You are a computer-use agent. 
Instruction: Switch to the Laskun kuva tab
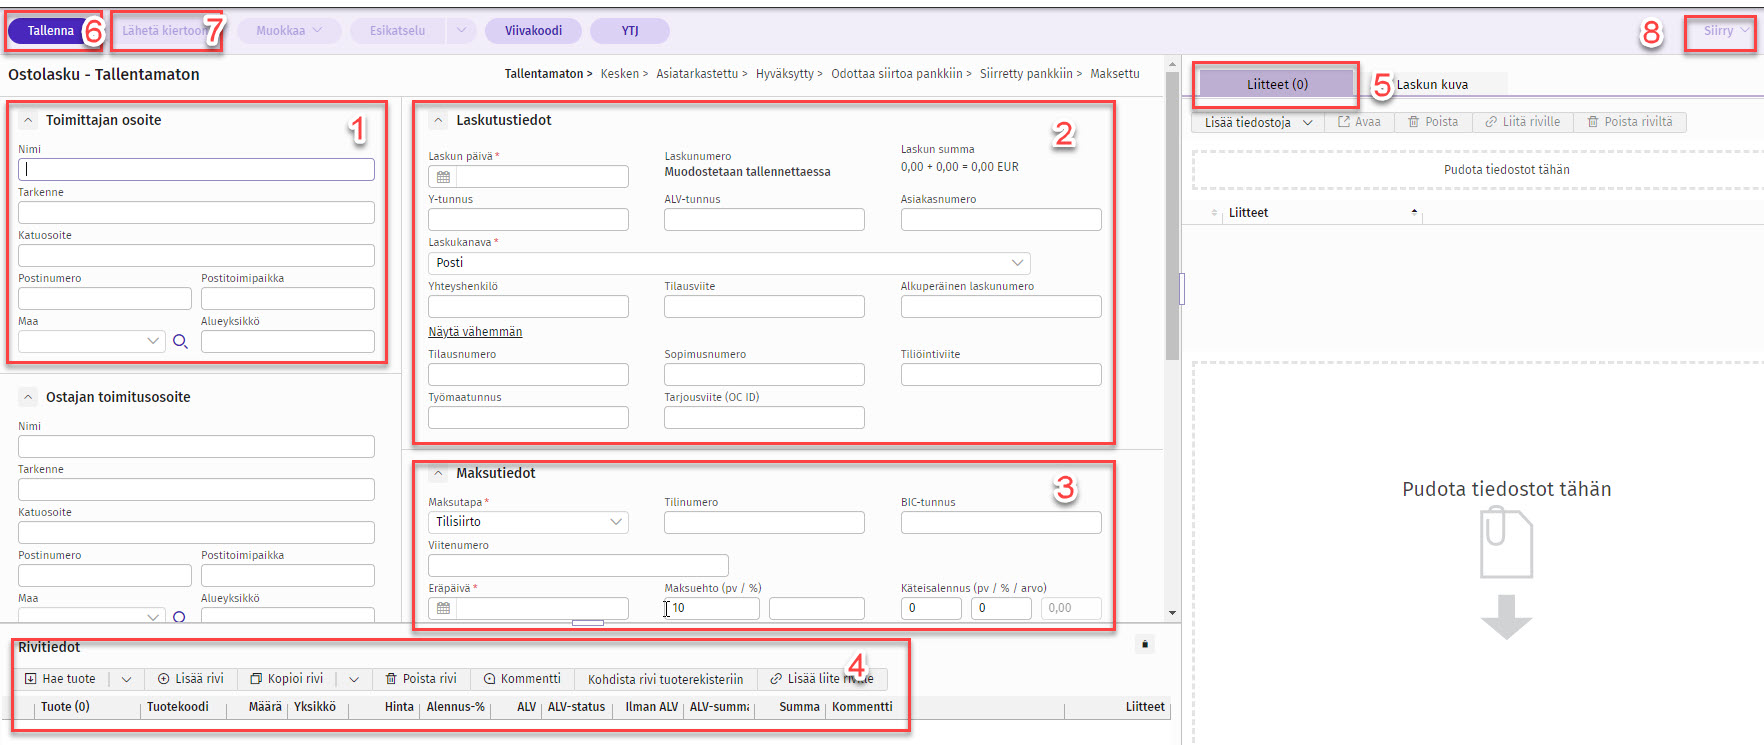[1432, 85]
